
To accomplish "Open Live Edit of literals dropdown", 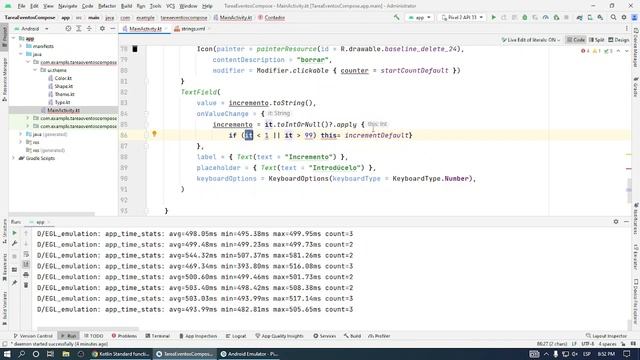I will [x=531, y=40].
